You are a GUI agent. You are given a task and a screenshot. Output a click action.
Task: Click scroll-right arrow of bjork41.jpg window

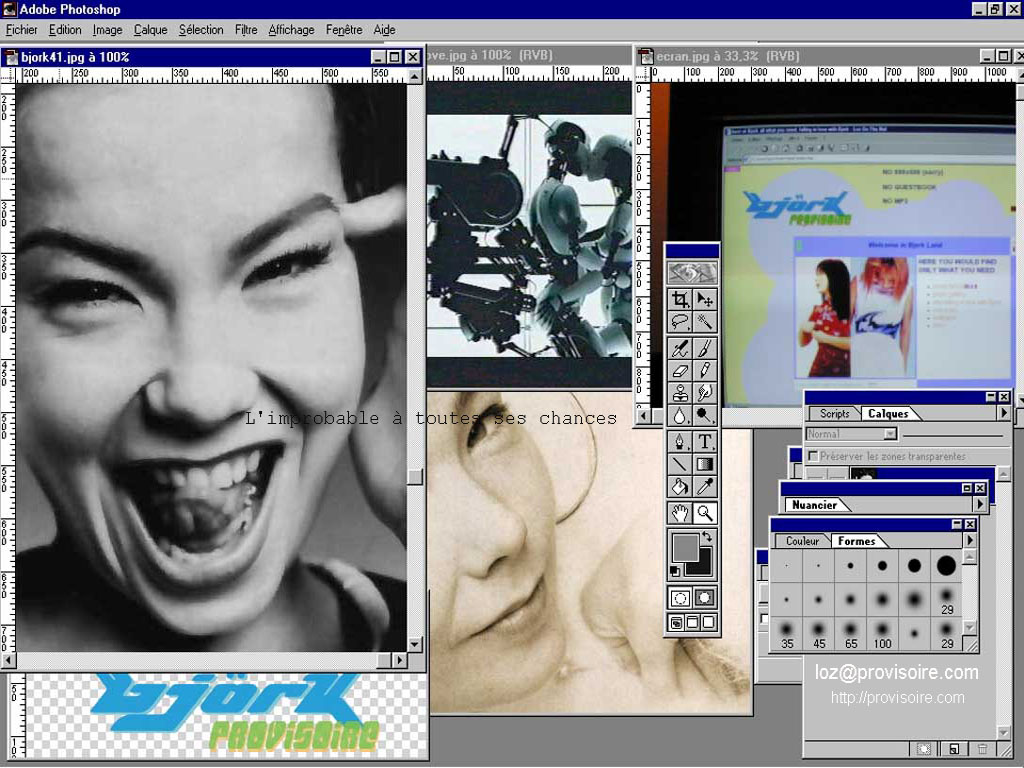click(400, 660)
